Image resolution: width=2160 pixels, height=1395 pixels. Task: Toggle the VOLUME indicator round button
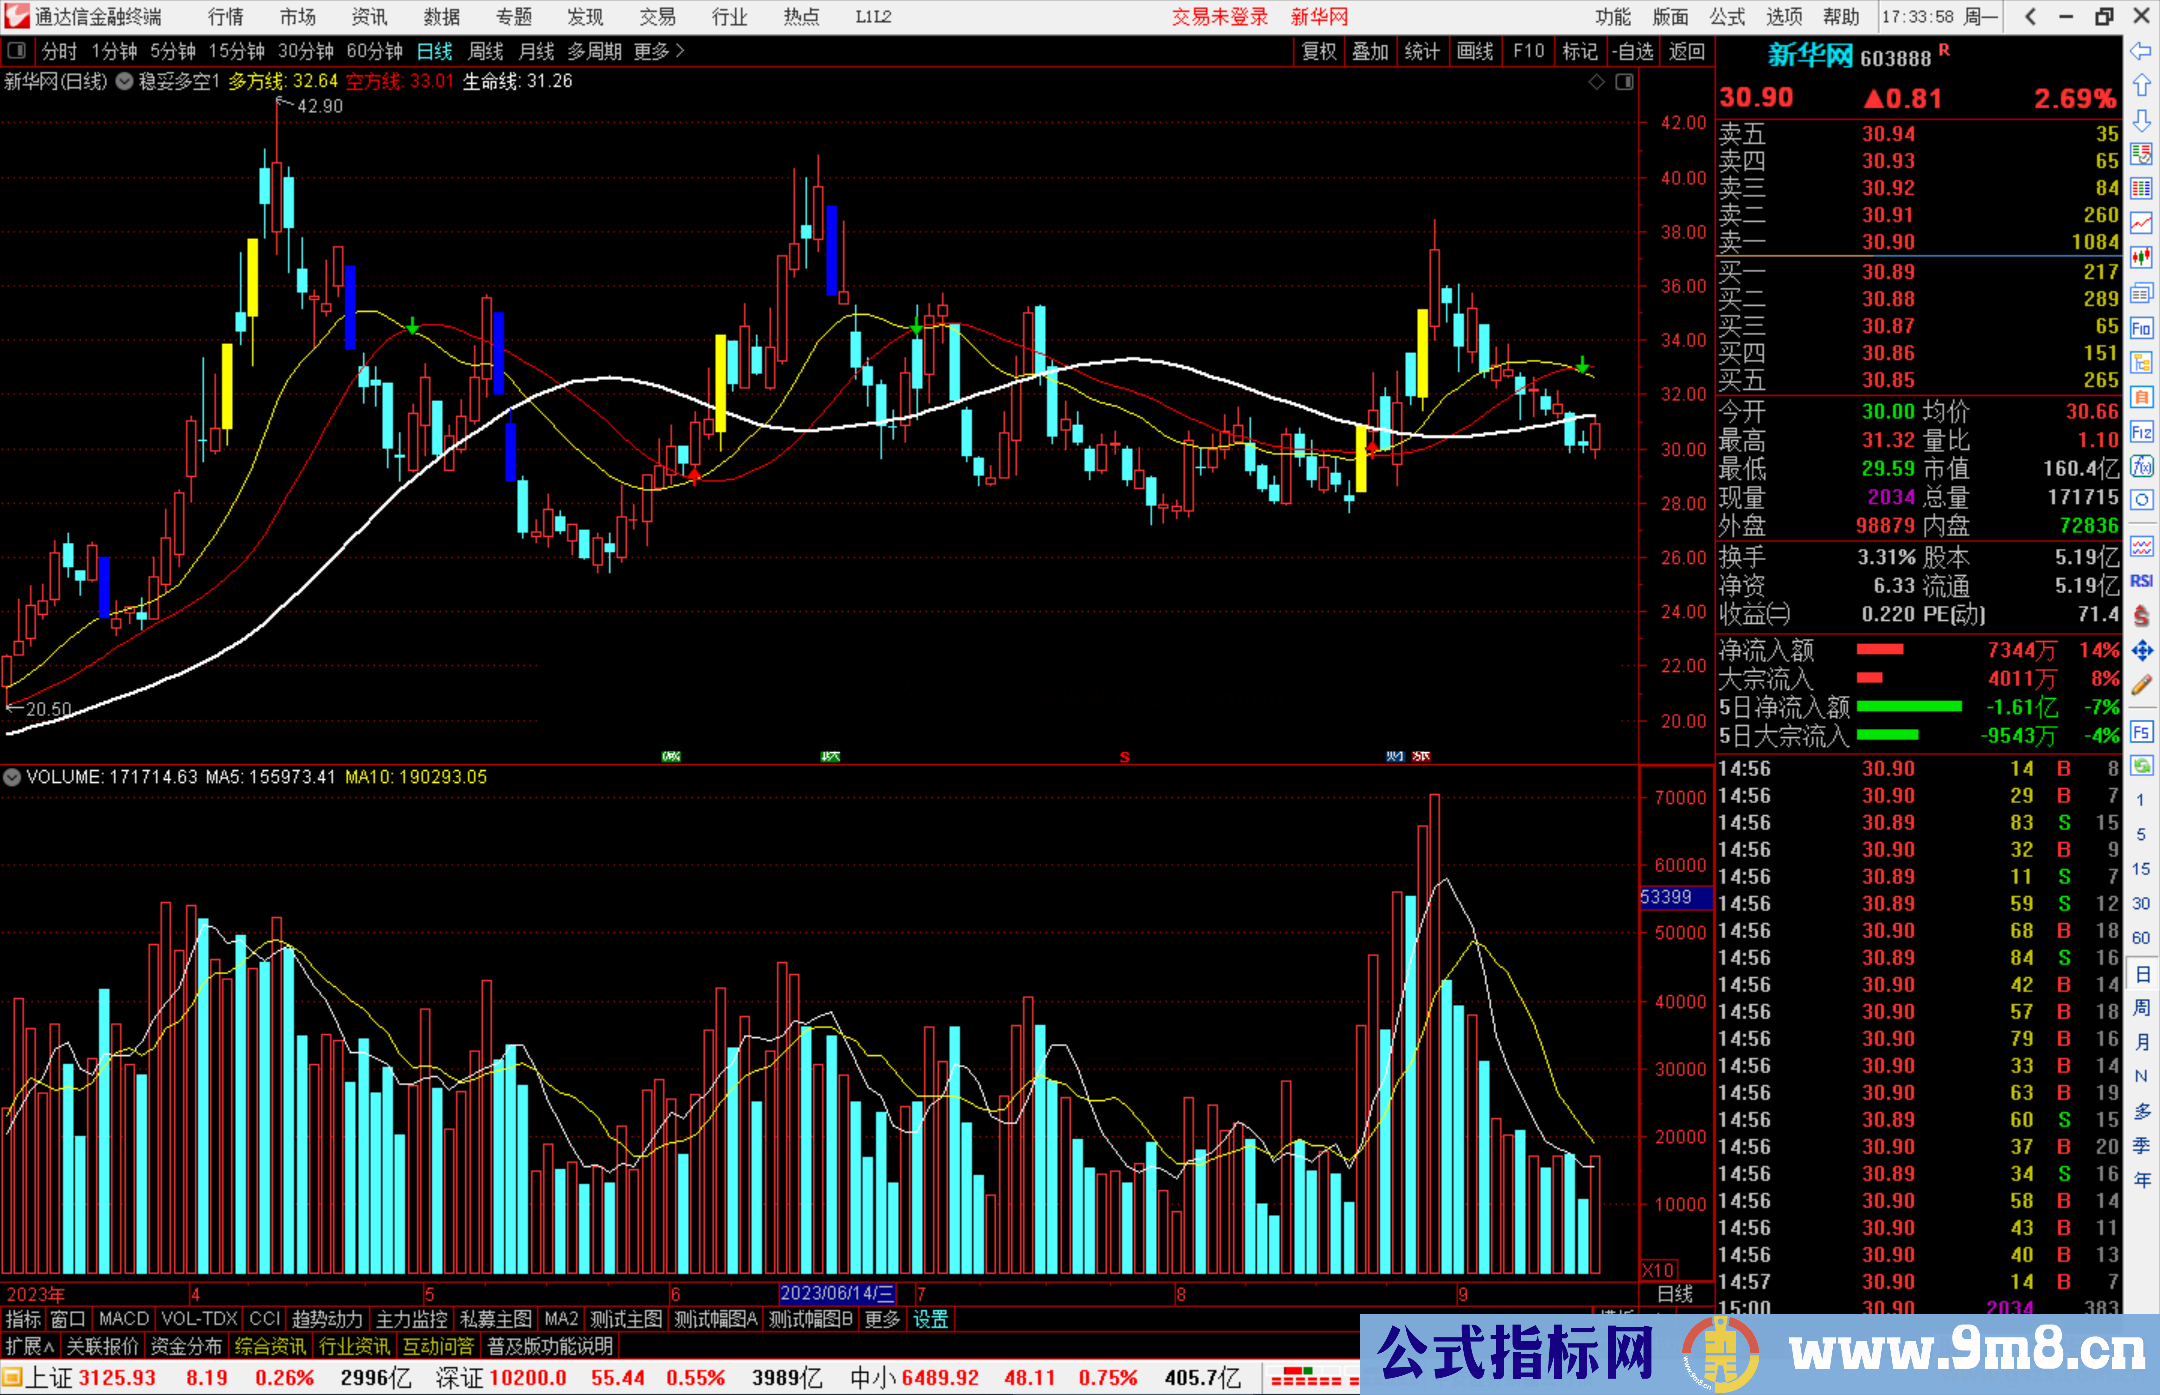(x=12, y=777)
